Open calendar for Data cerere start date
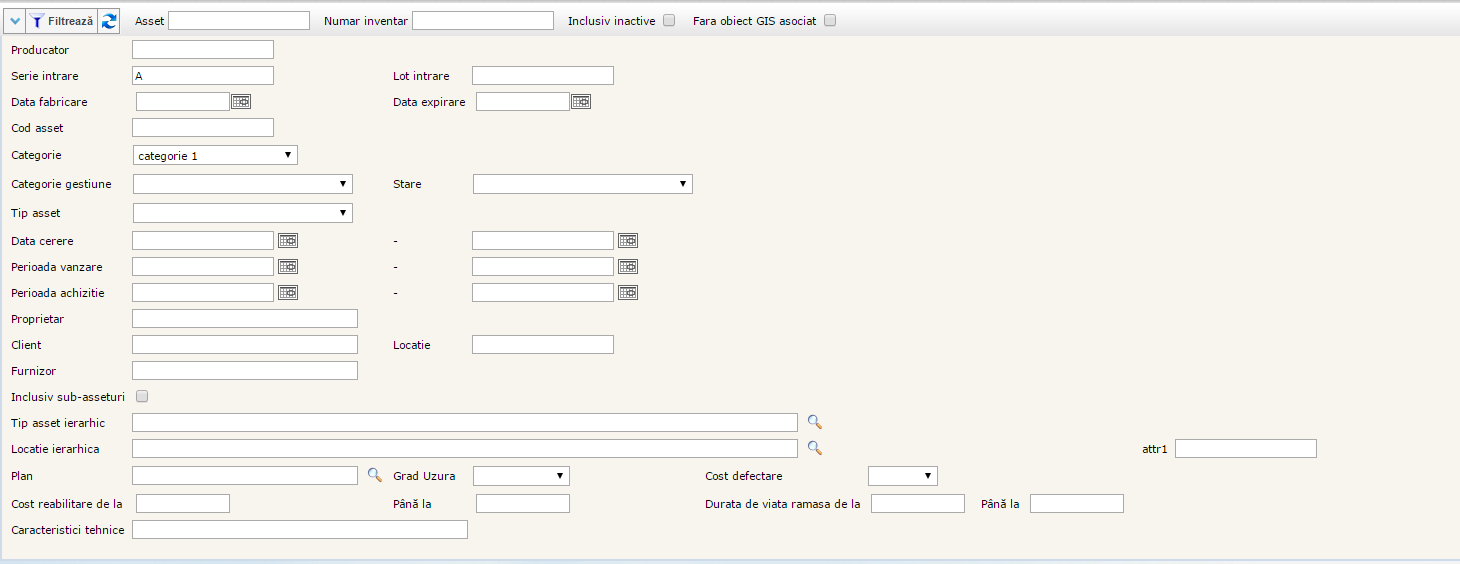Image resolution: width=1460 pixels, height=564 pixels. [288, 240]
